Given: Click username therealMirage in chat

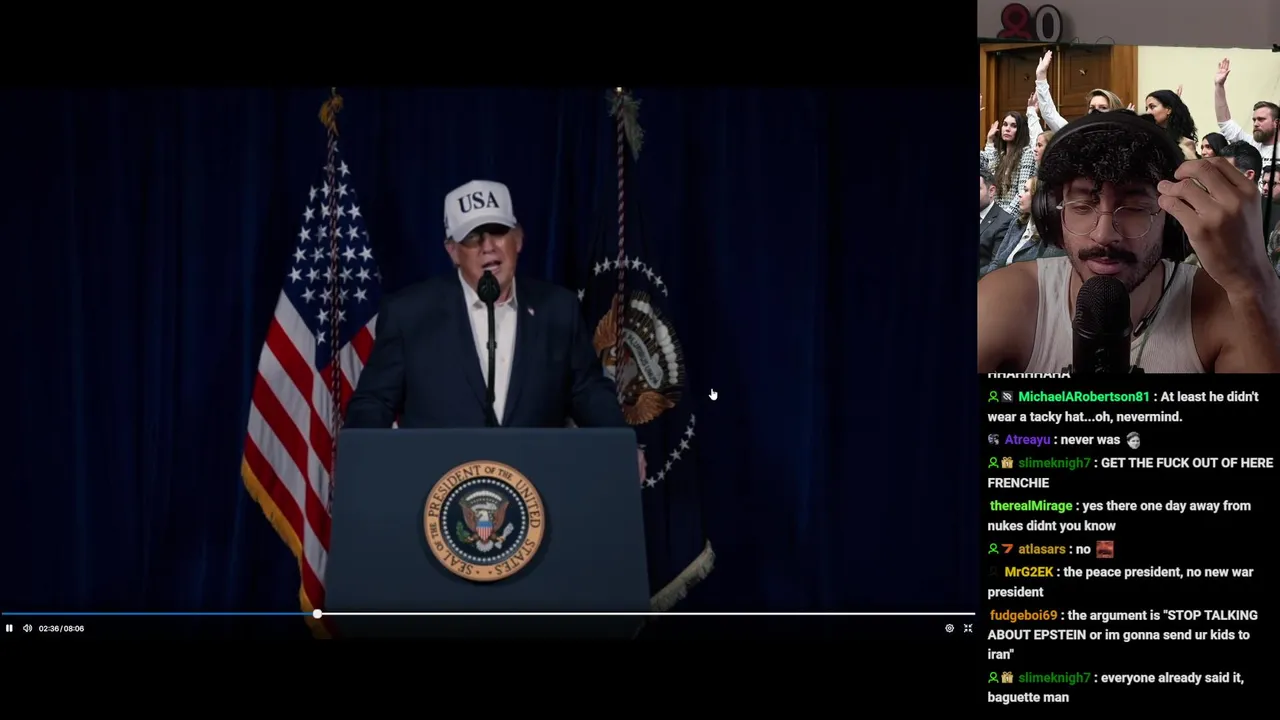Looking at the screenshot, I should point(1030,506).
